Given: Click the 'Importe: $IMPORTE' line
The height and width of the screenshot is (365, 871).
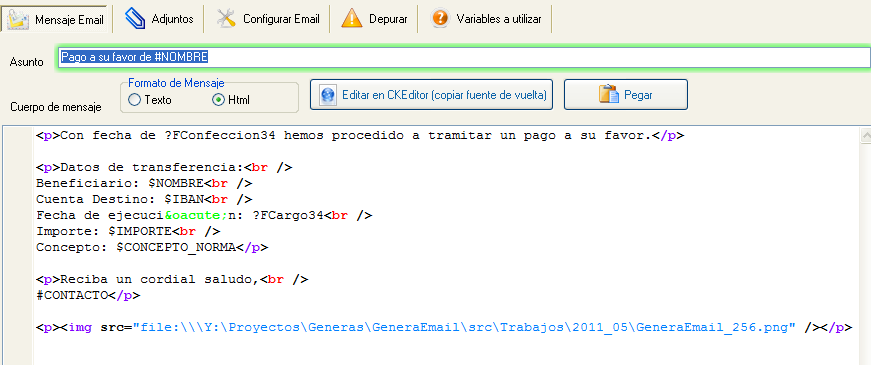Looking at the screenshot, I should pos(128,231).
